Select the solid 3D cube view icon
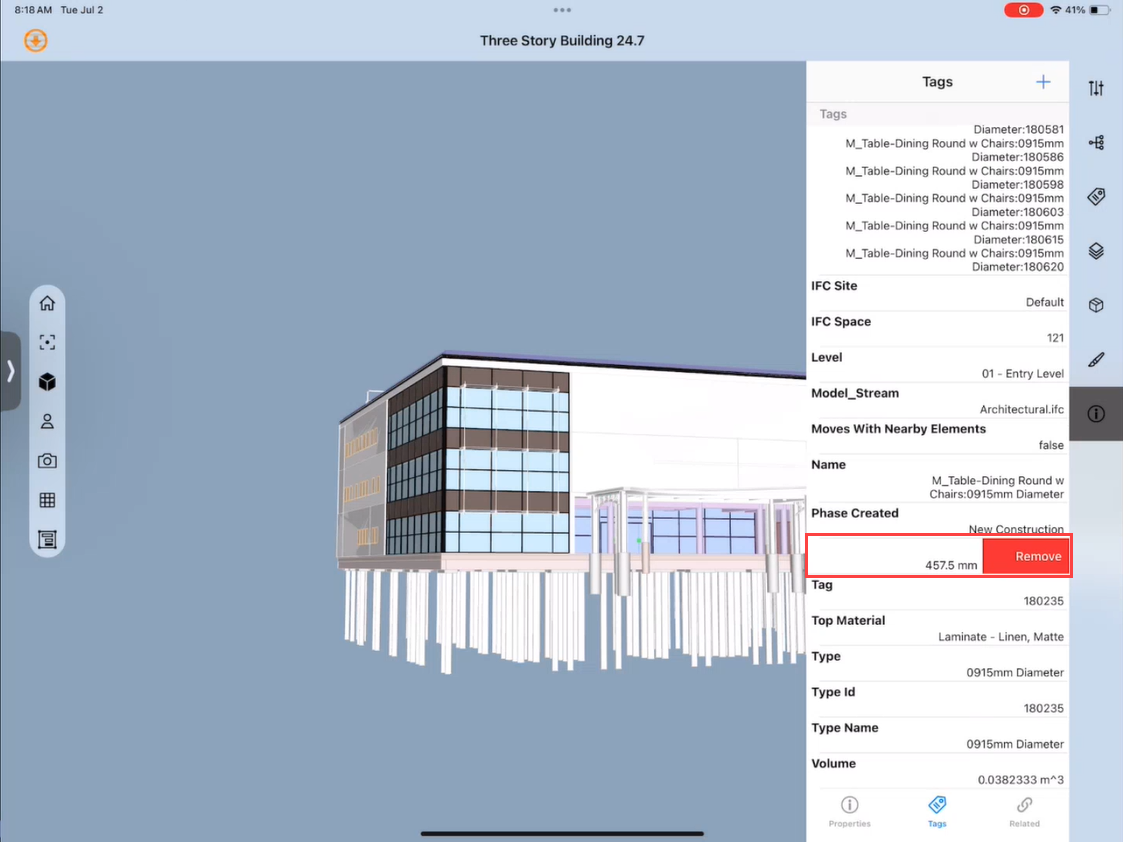Image resolution: width=1123 pixels, height=842 pixels. pos(47,382)
